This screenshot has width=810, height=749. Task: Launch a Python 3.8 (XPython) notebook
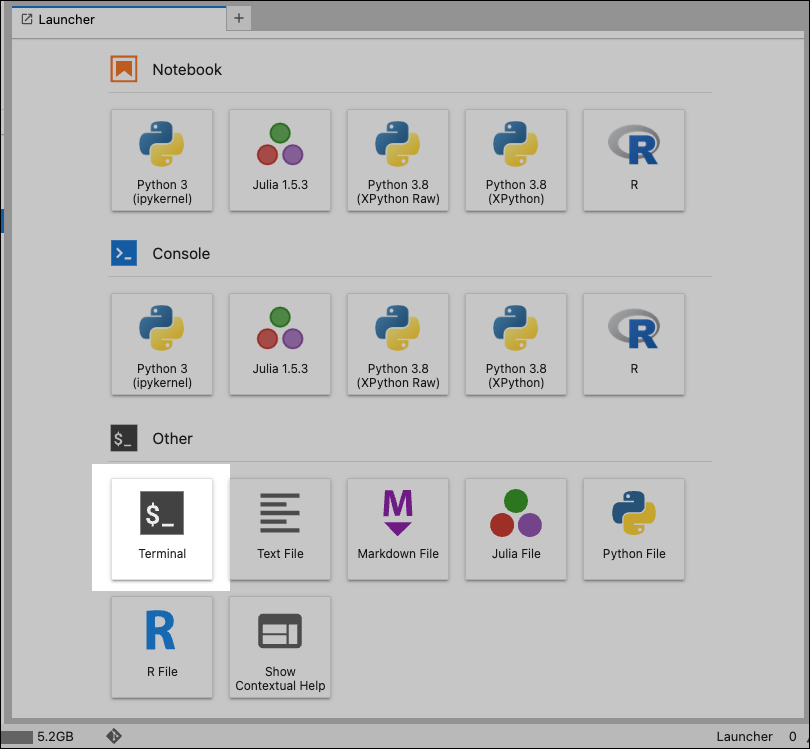click(x=515, y=160)
